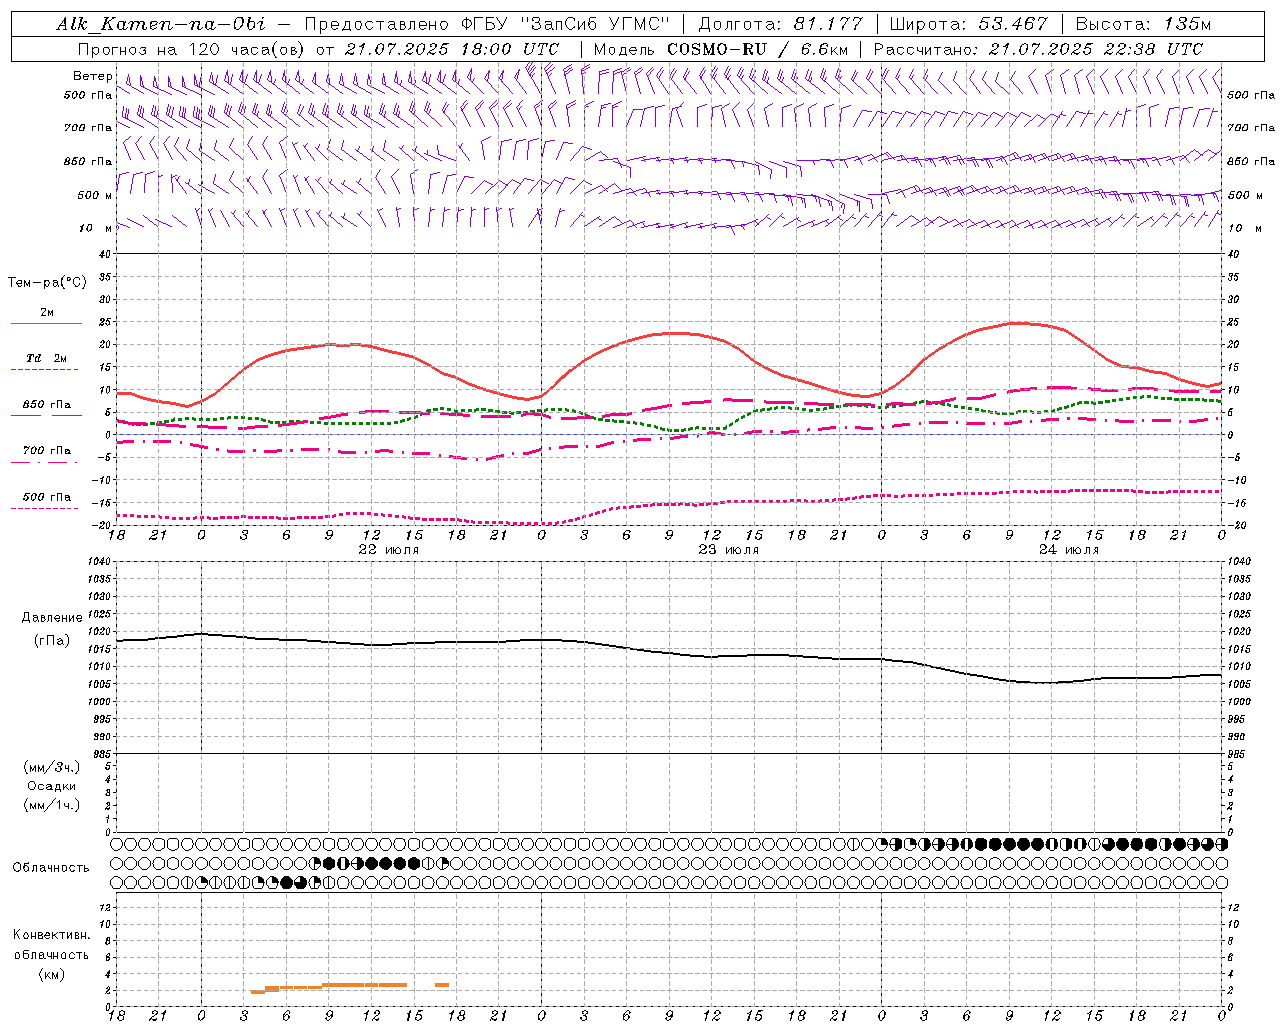Click the black surface pressure curve
Viewport: 1280px width, 1024px height.
click(x=670, y=652)
